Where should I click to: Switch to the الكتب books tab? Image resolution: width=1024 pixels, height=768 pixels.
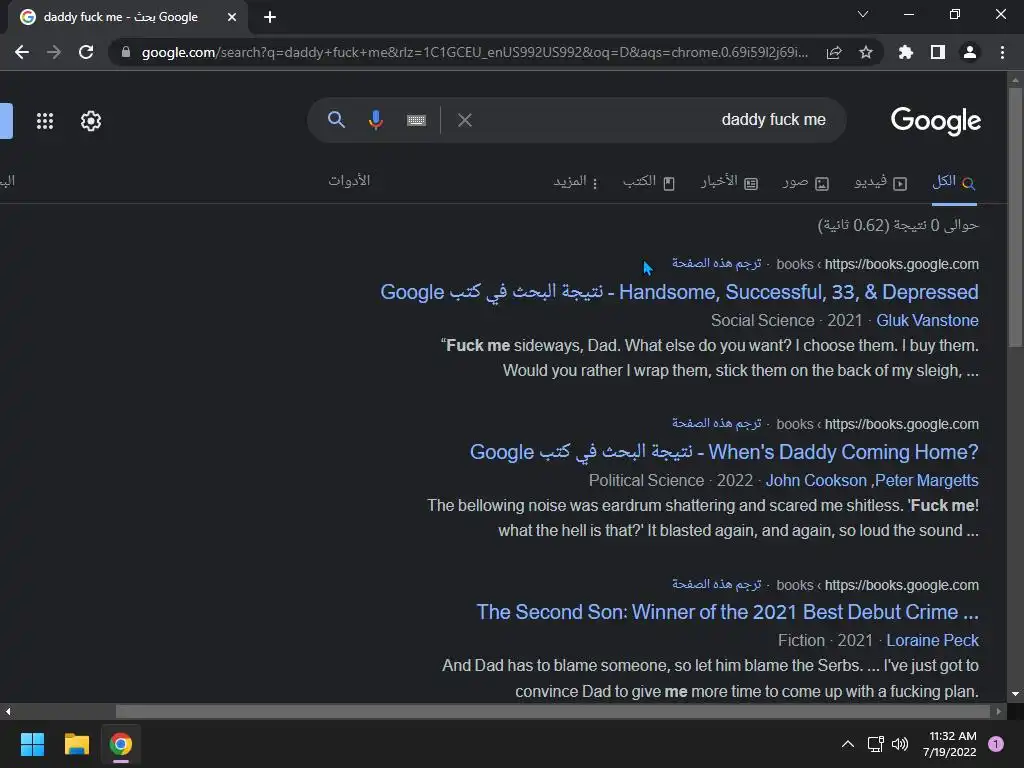(648, 182)
